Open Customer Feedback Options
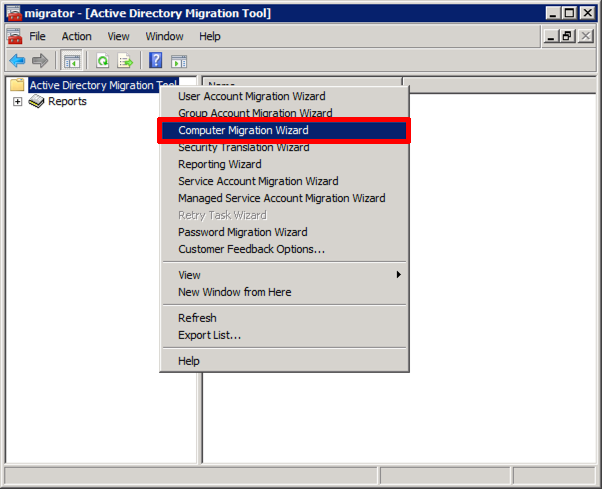The height and width of the screenshot is (489, 602). (284, 249)
